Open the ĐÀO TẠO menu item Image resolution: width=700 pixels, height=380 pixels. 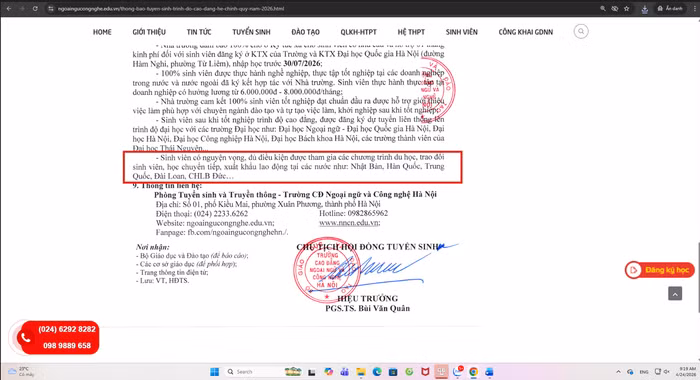[x=305, y=32]
